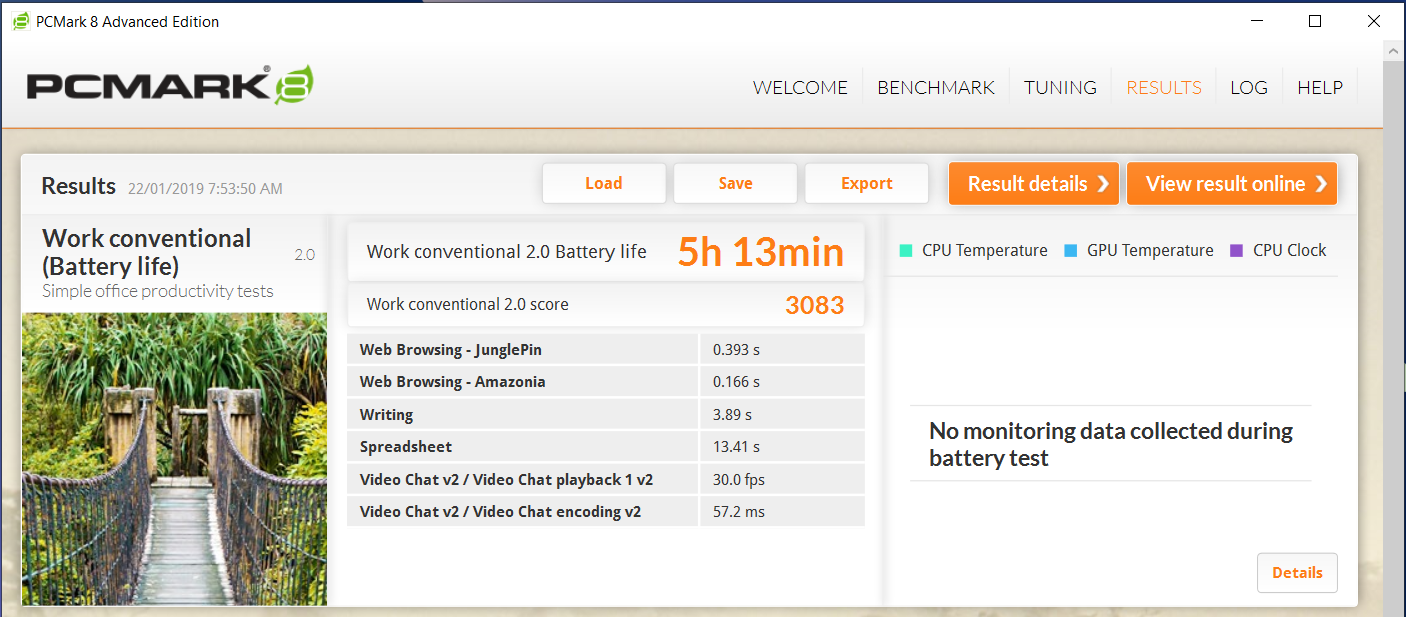Click the PCMARK 8 logo in header

(170, 86)
